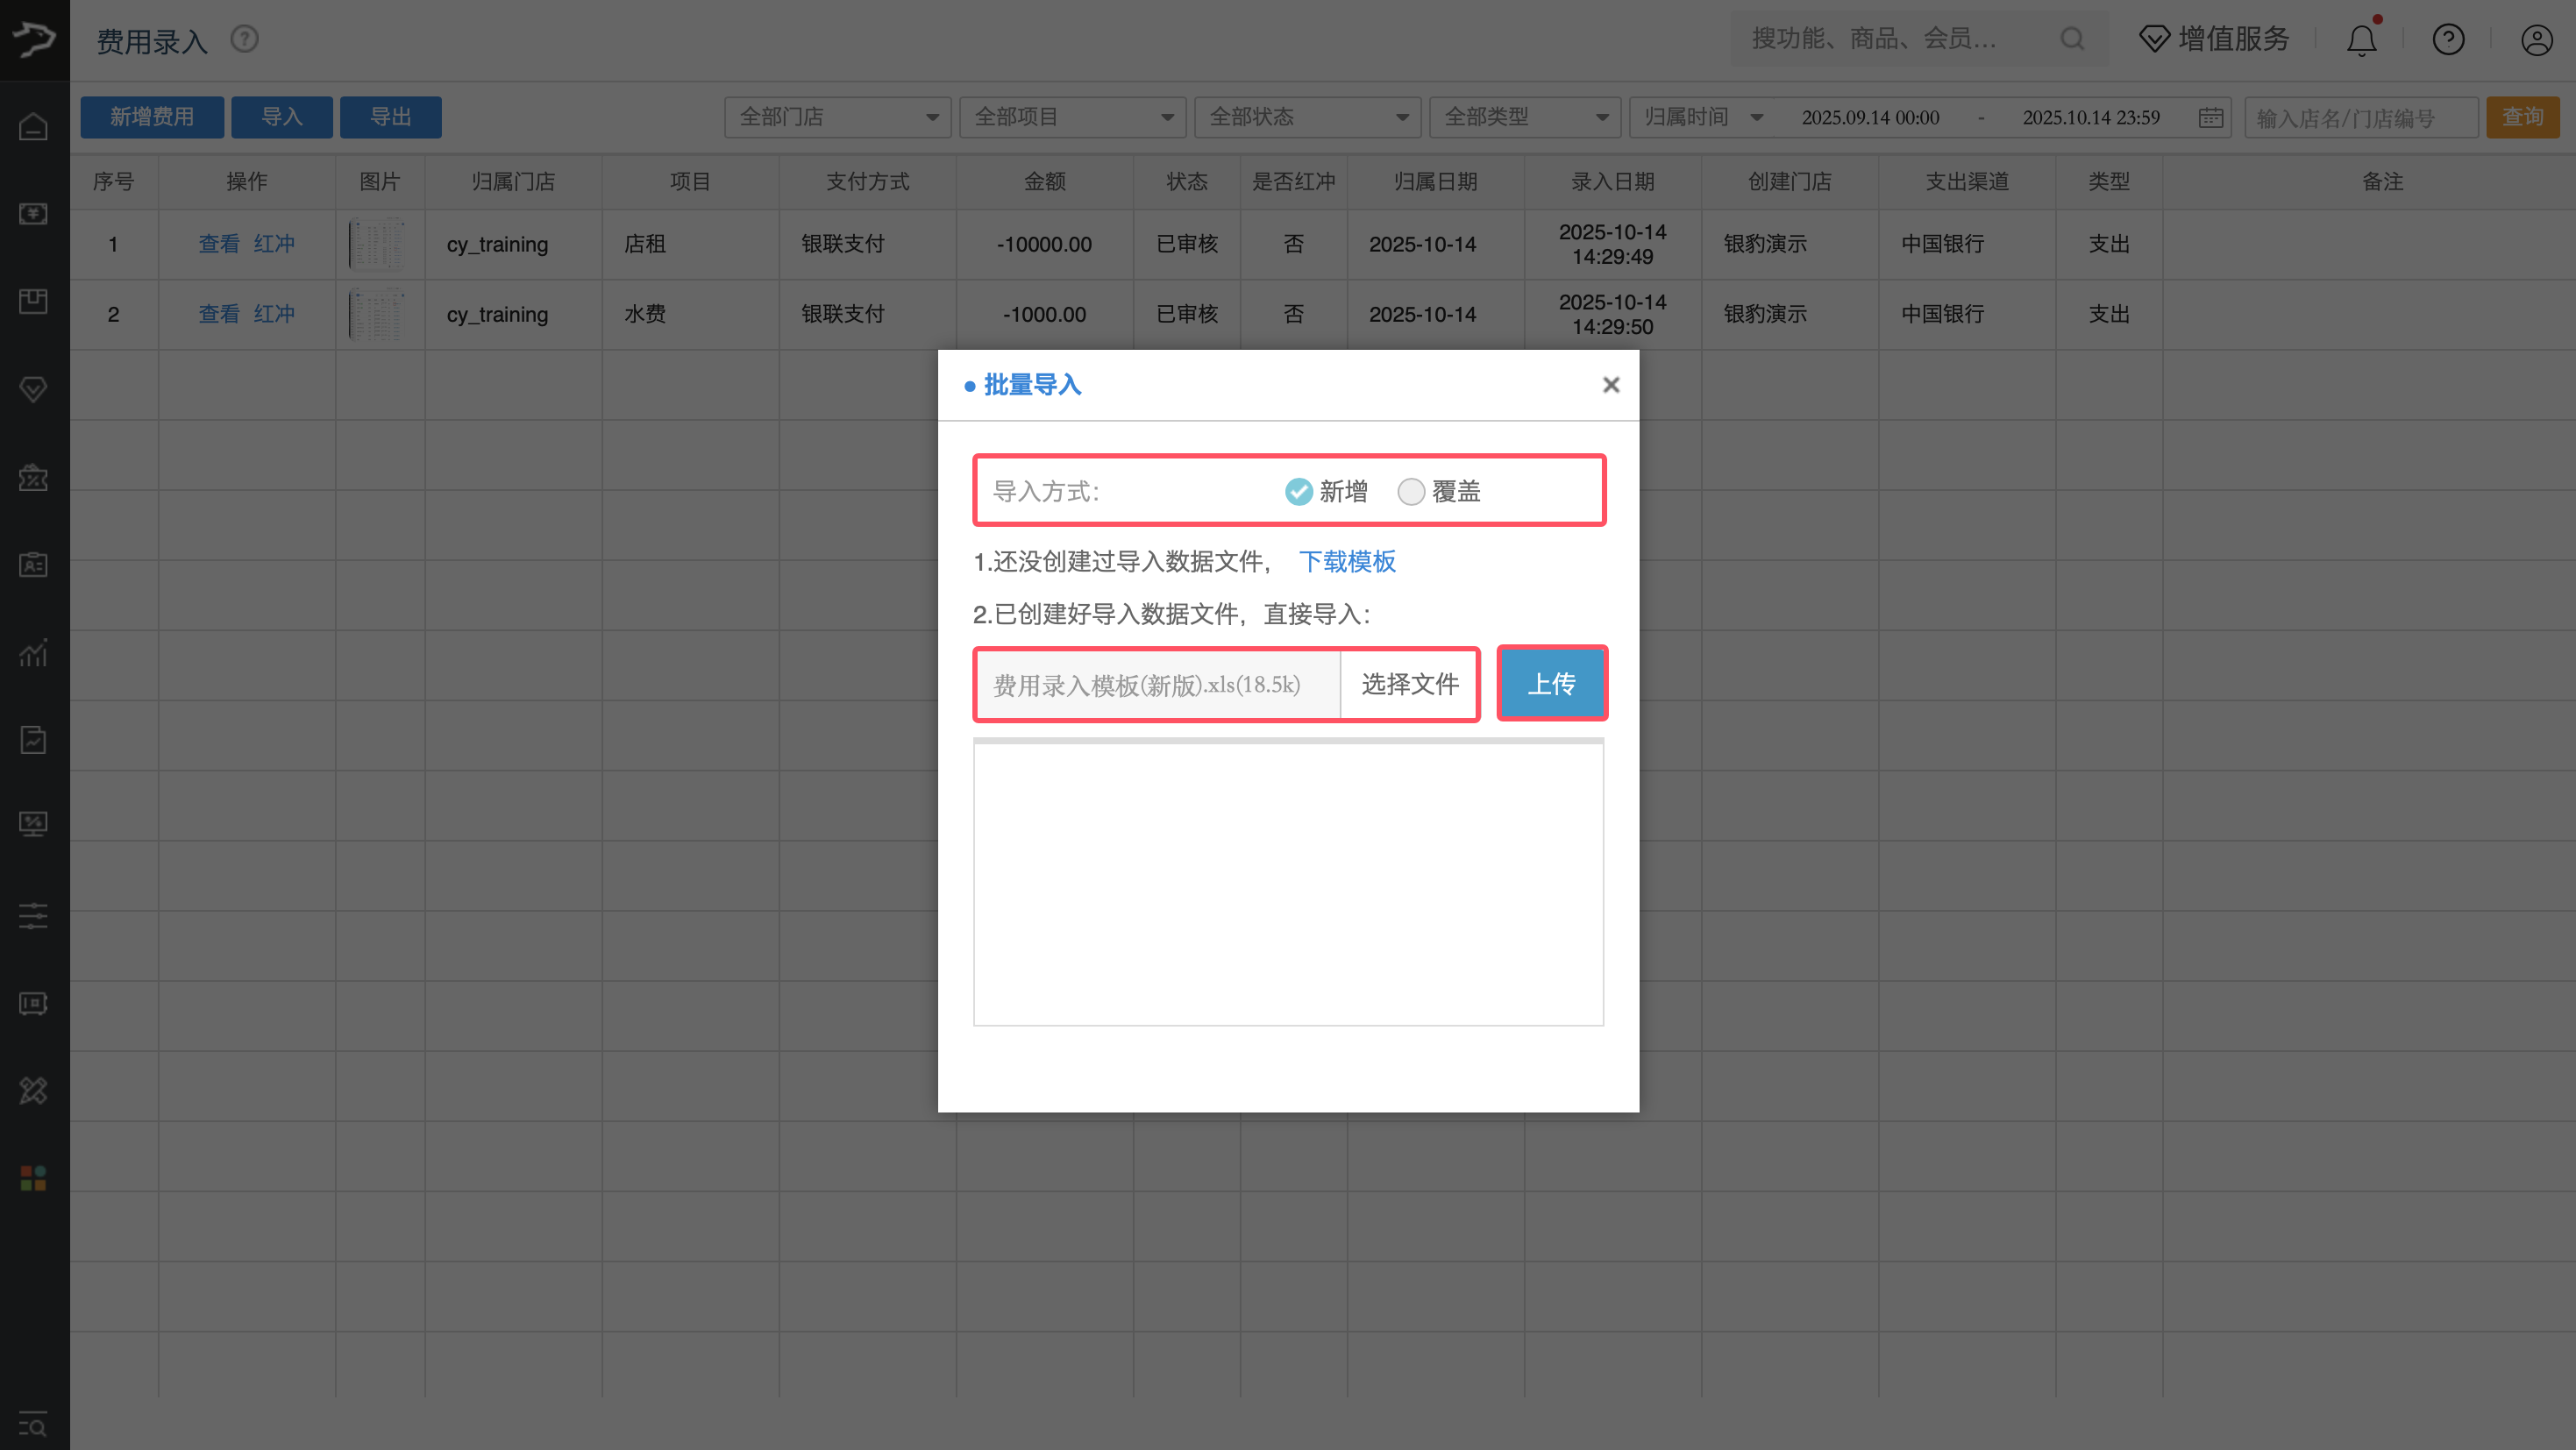Expand the 全部门店 dropdown
The width and height of the screenshot is (2576, 1450).
click(837, 117)
